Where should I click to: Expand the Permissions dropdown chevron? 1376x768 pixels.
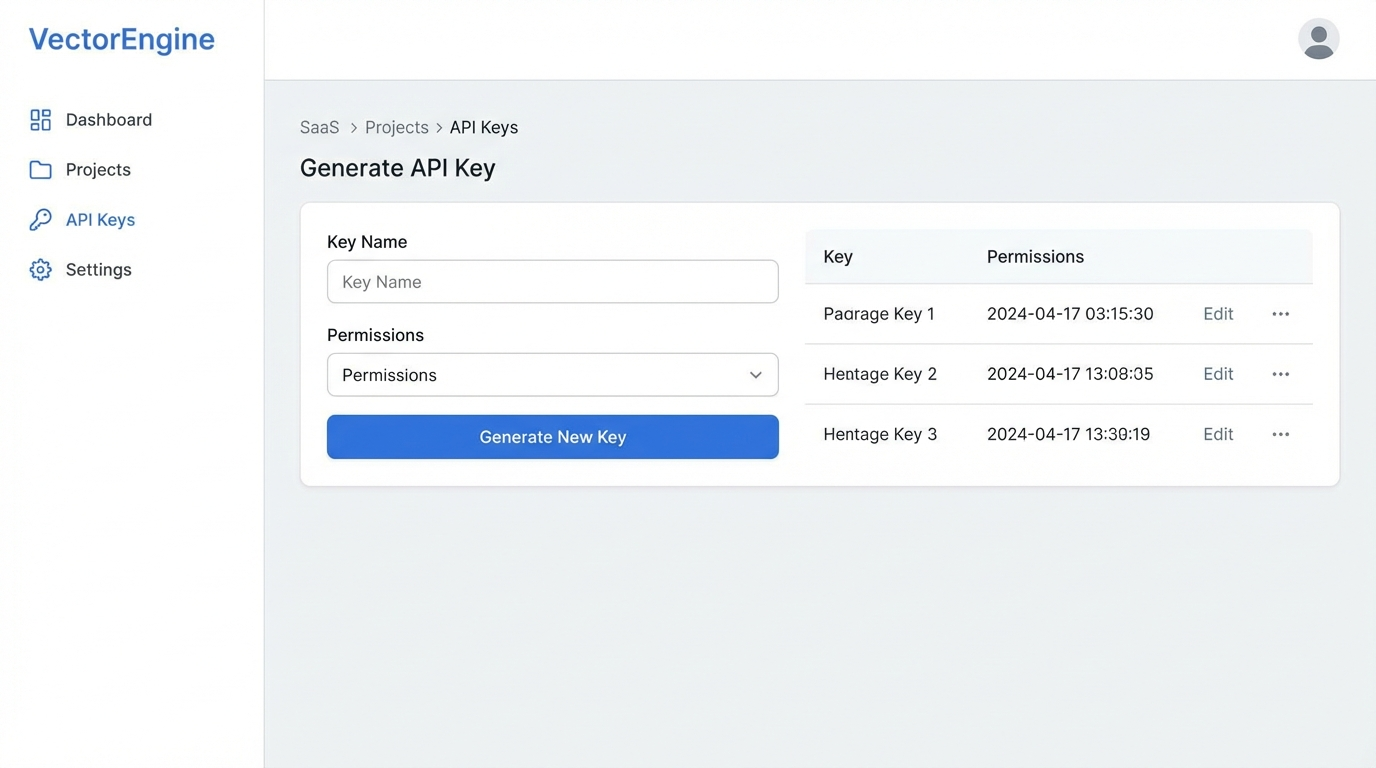(755, 375)
